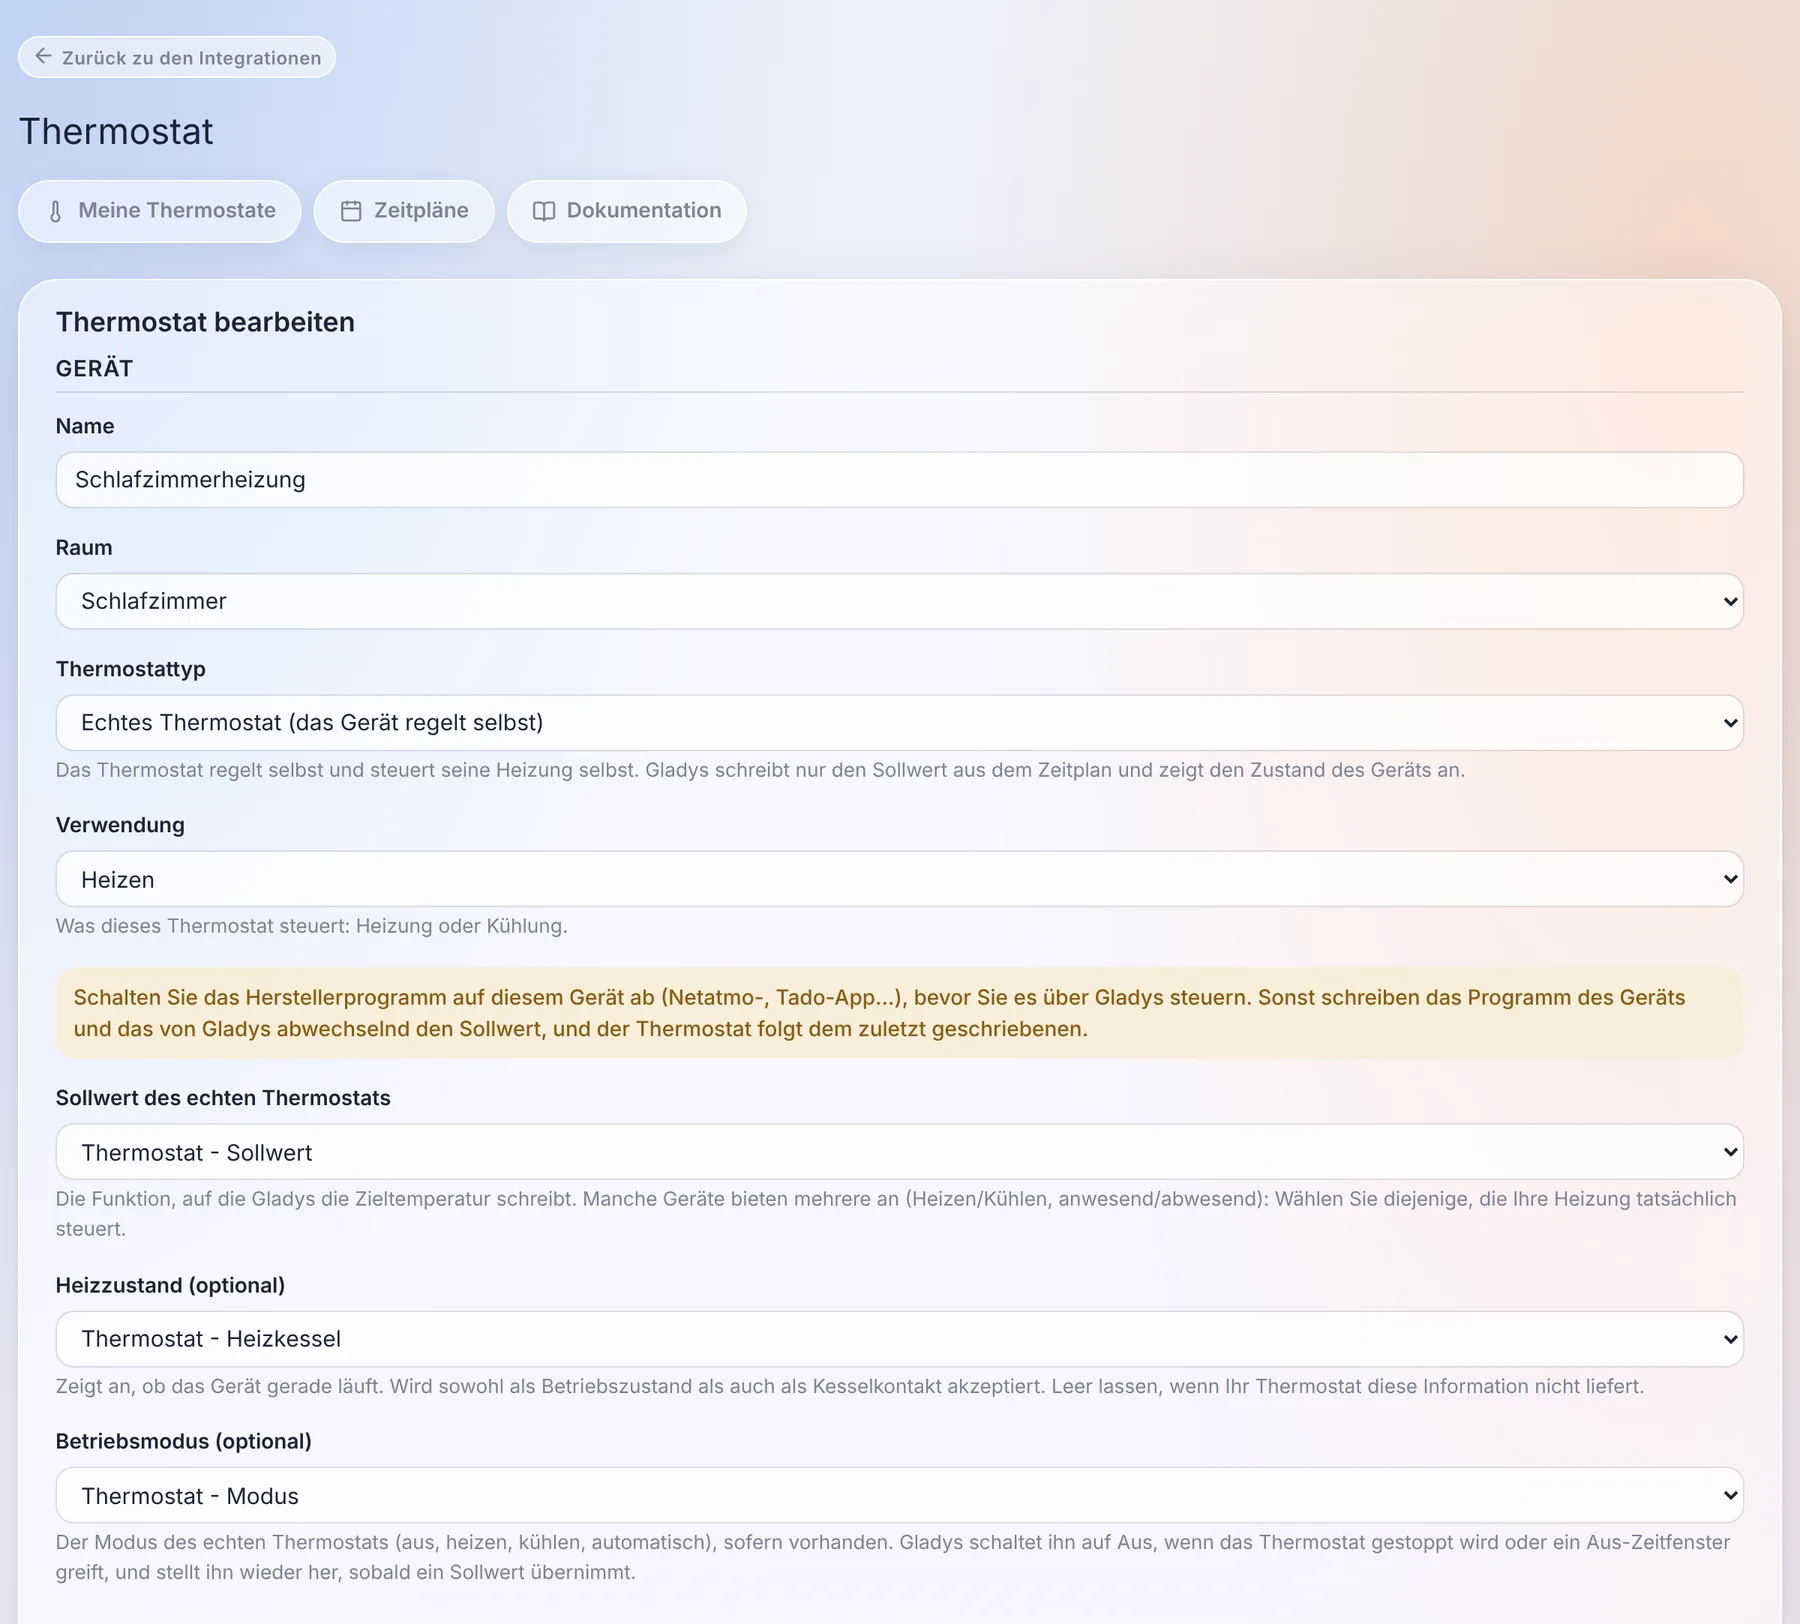Click the Name field label
Image resolution: width=1800 pixels, height=1624 pixels.
coord(85,426)
